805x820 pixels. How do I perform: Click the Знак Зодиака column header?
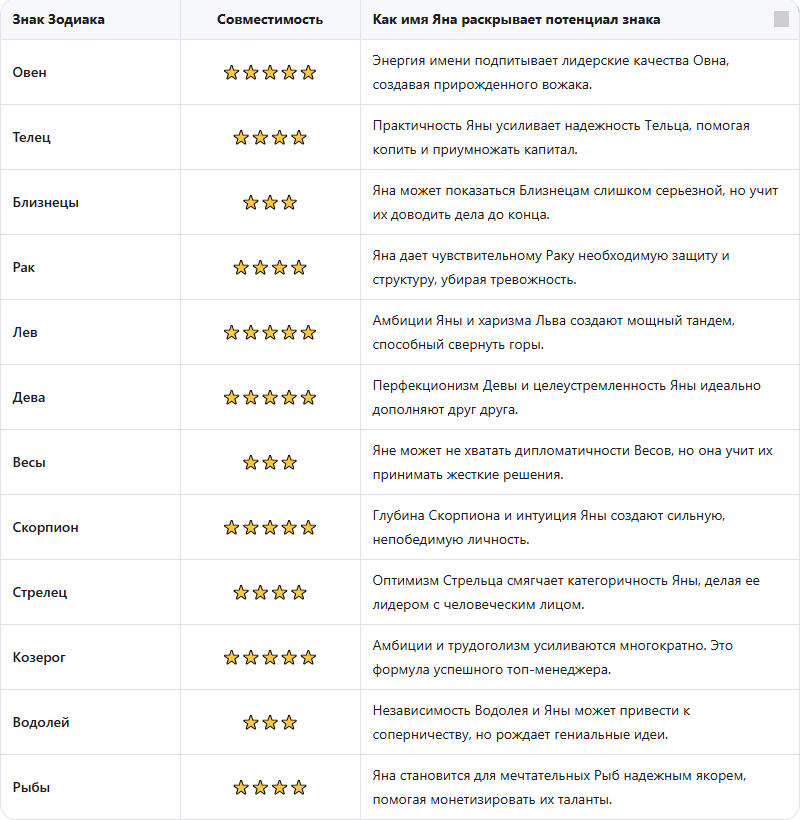point(59,19)
